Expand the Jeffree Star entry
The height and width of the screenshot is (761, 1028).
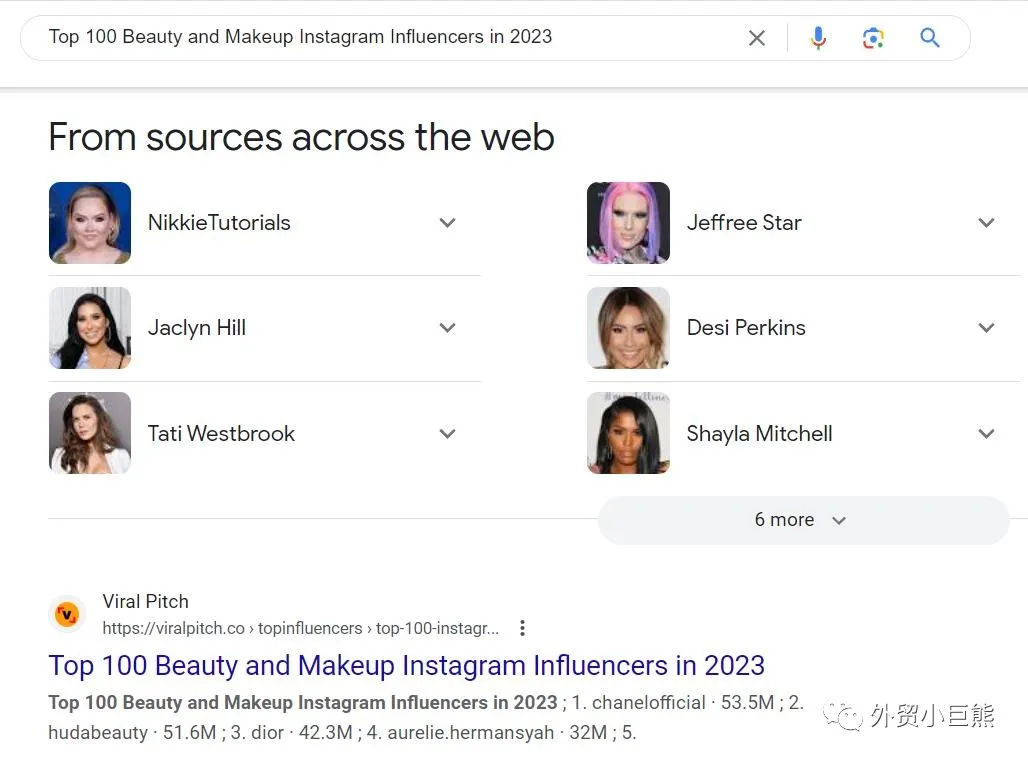pyautogui.click(x=986, y=223)
